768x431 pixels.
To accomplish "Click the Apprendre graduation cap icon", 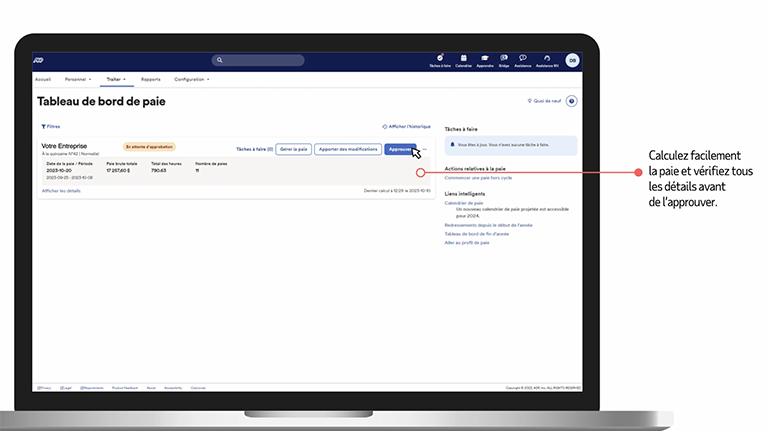I will click(484, 58).
